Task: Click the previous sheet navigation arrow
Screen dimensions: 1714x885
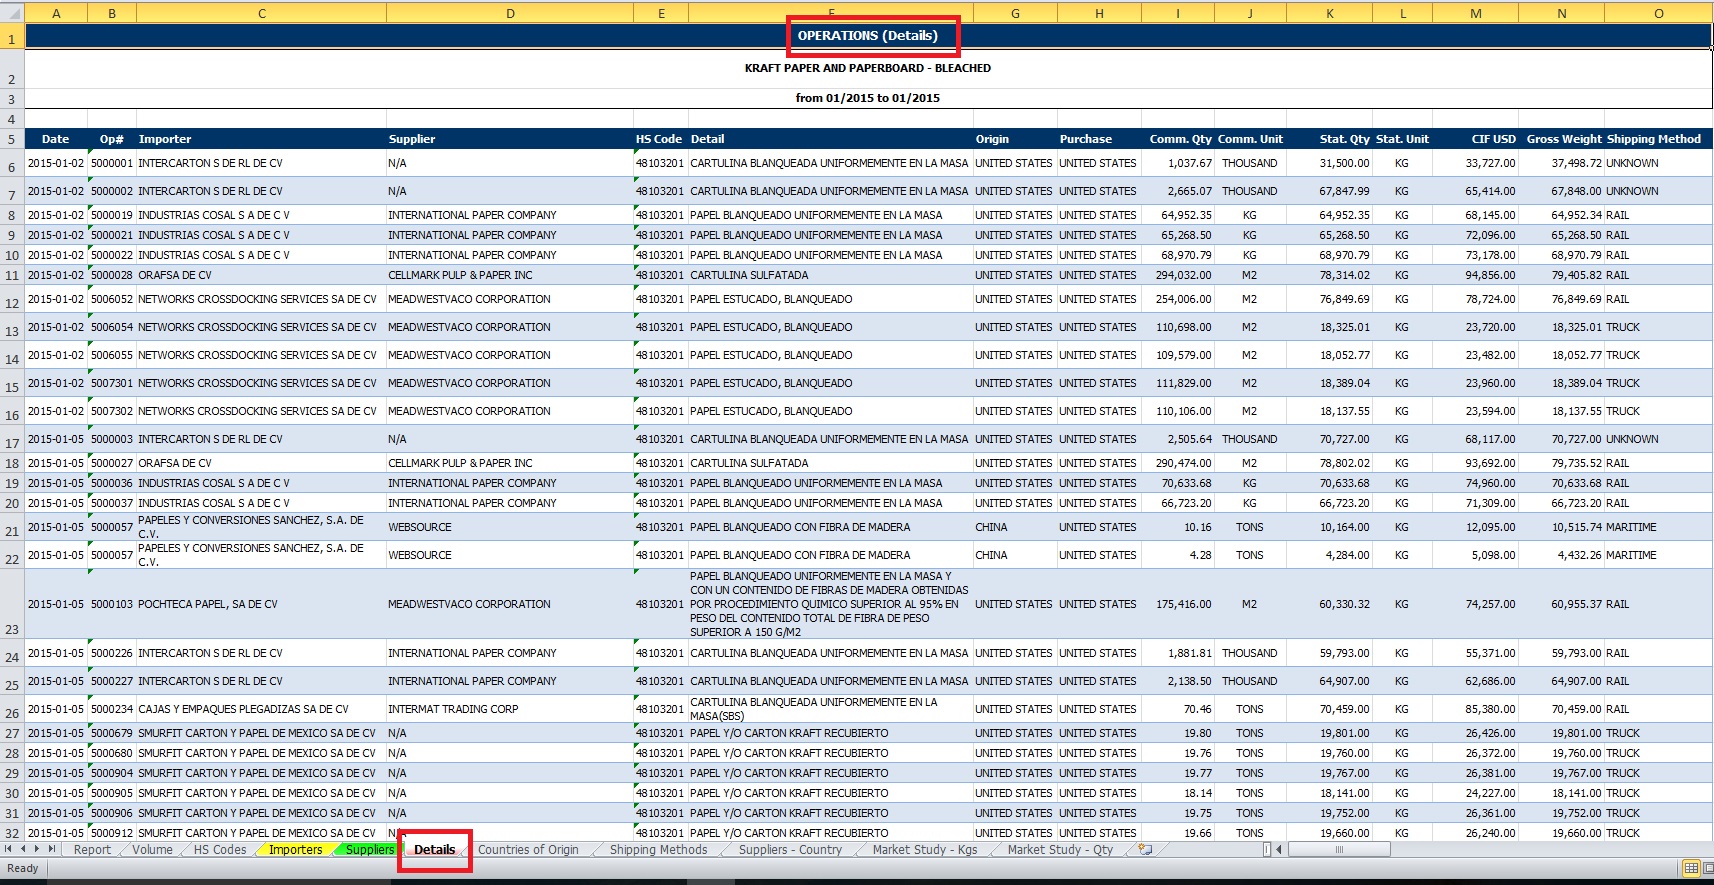Action: pyautogui.click(x=23, y=849)
